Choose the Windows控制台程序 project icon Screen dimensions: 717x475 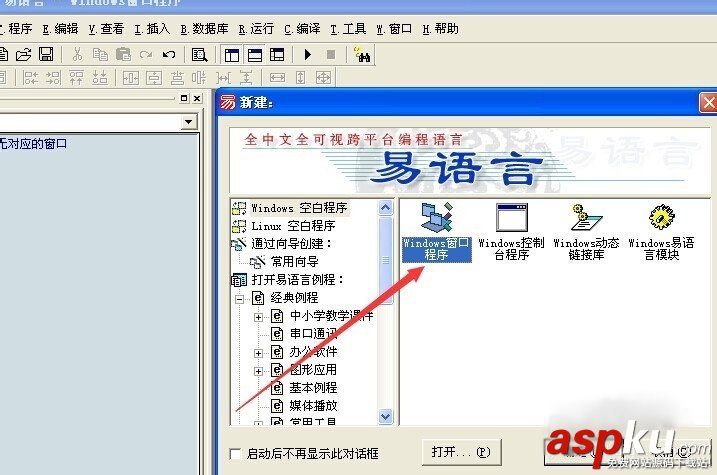tap(511, 232)
